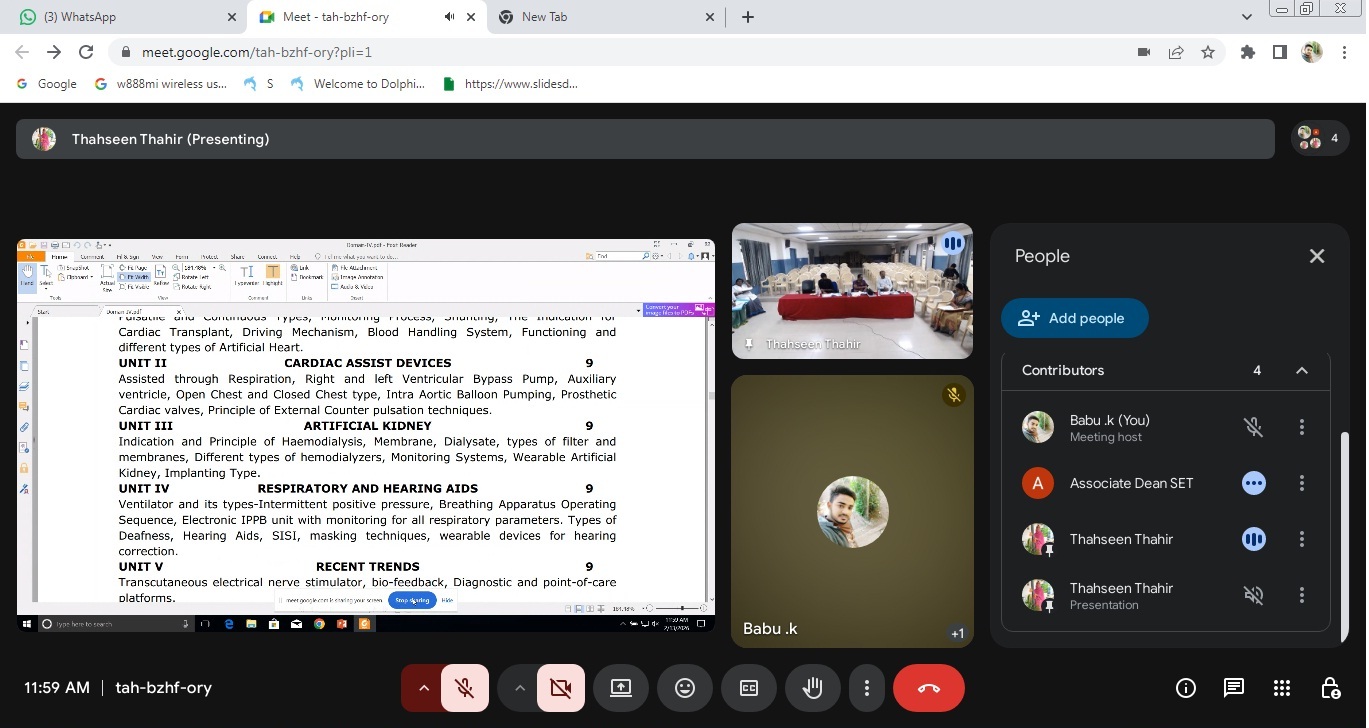Unmute the microphone in the bottom bar
Image resolution: width=1369 pixels, height=728 pixels.
[x=464, y=688]
